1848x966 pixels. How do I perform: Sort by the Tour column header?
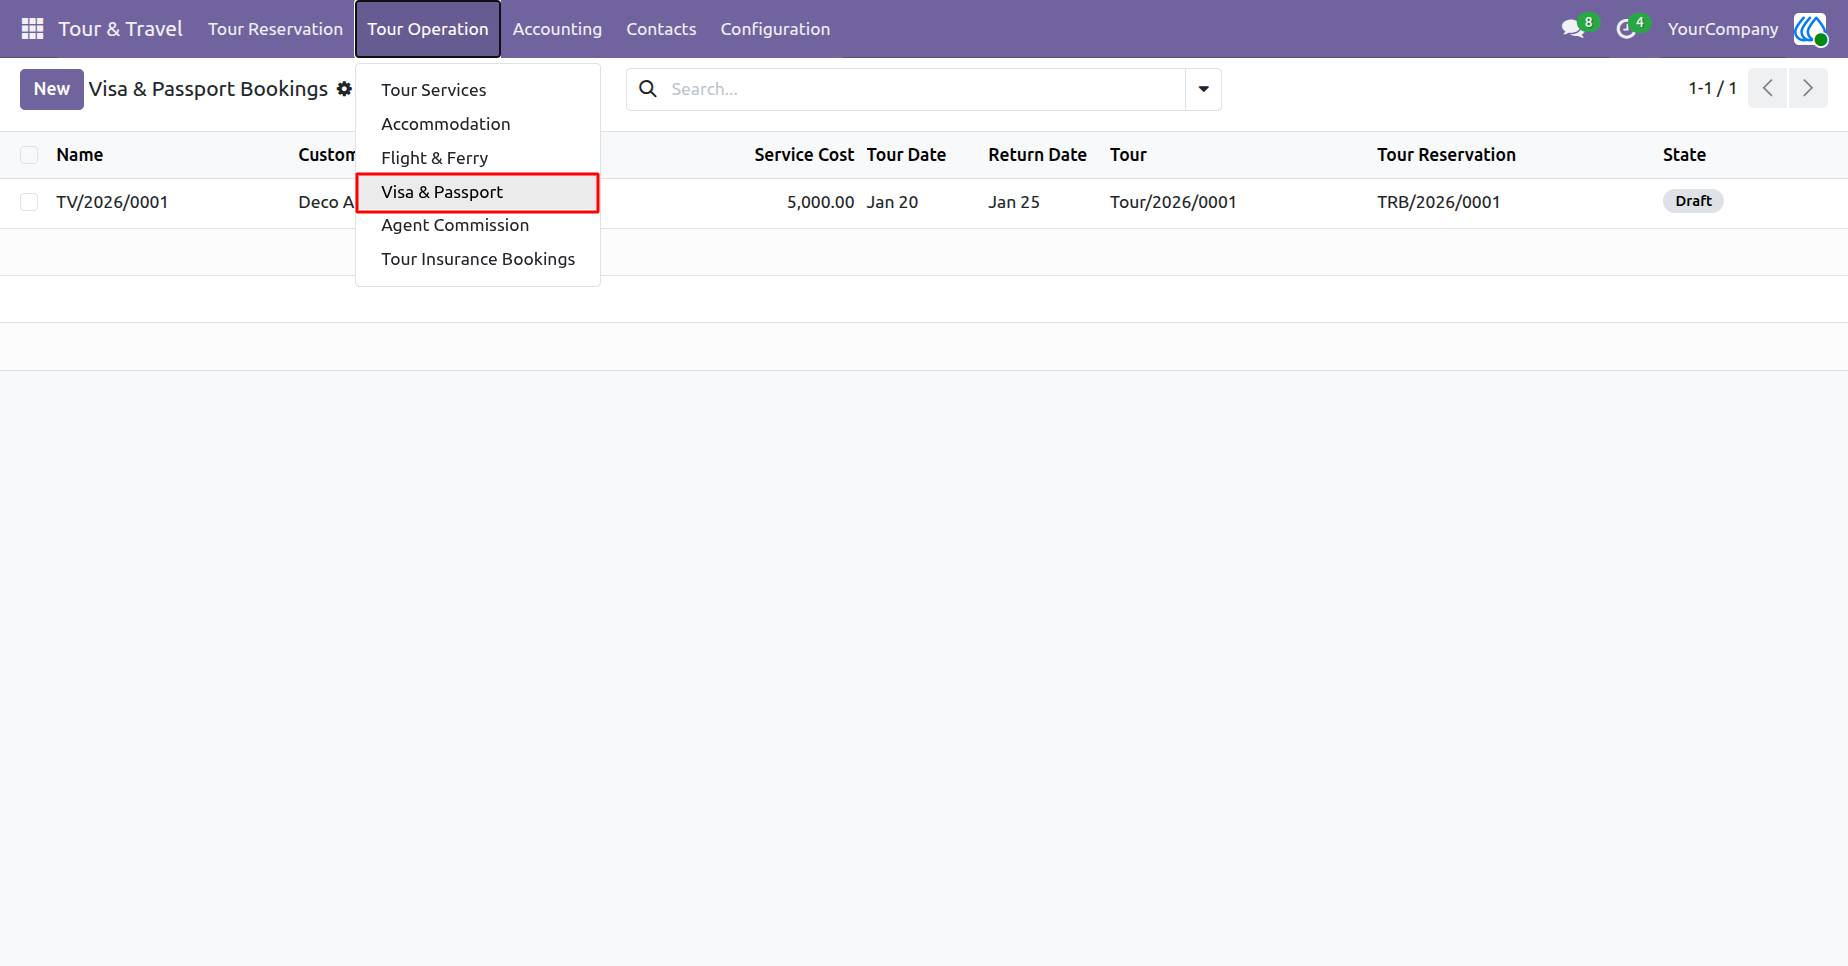tap(1128, 155)
